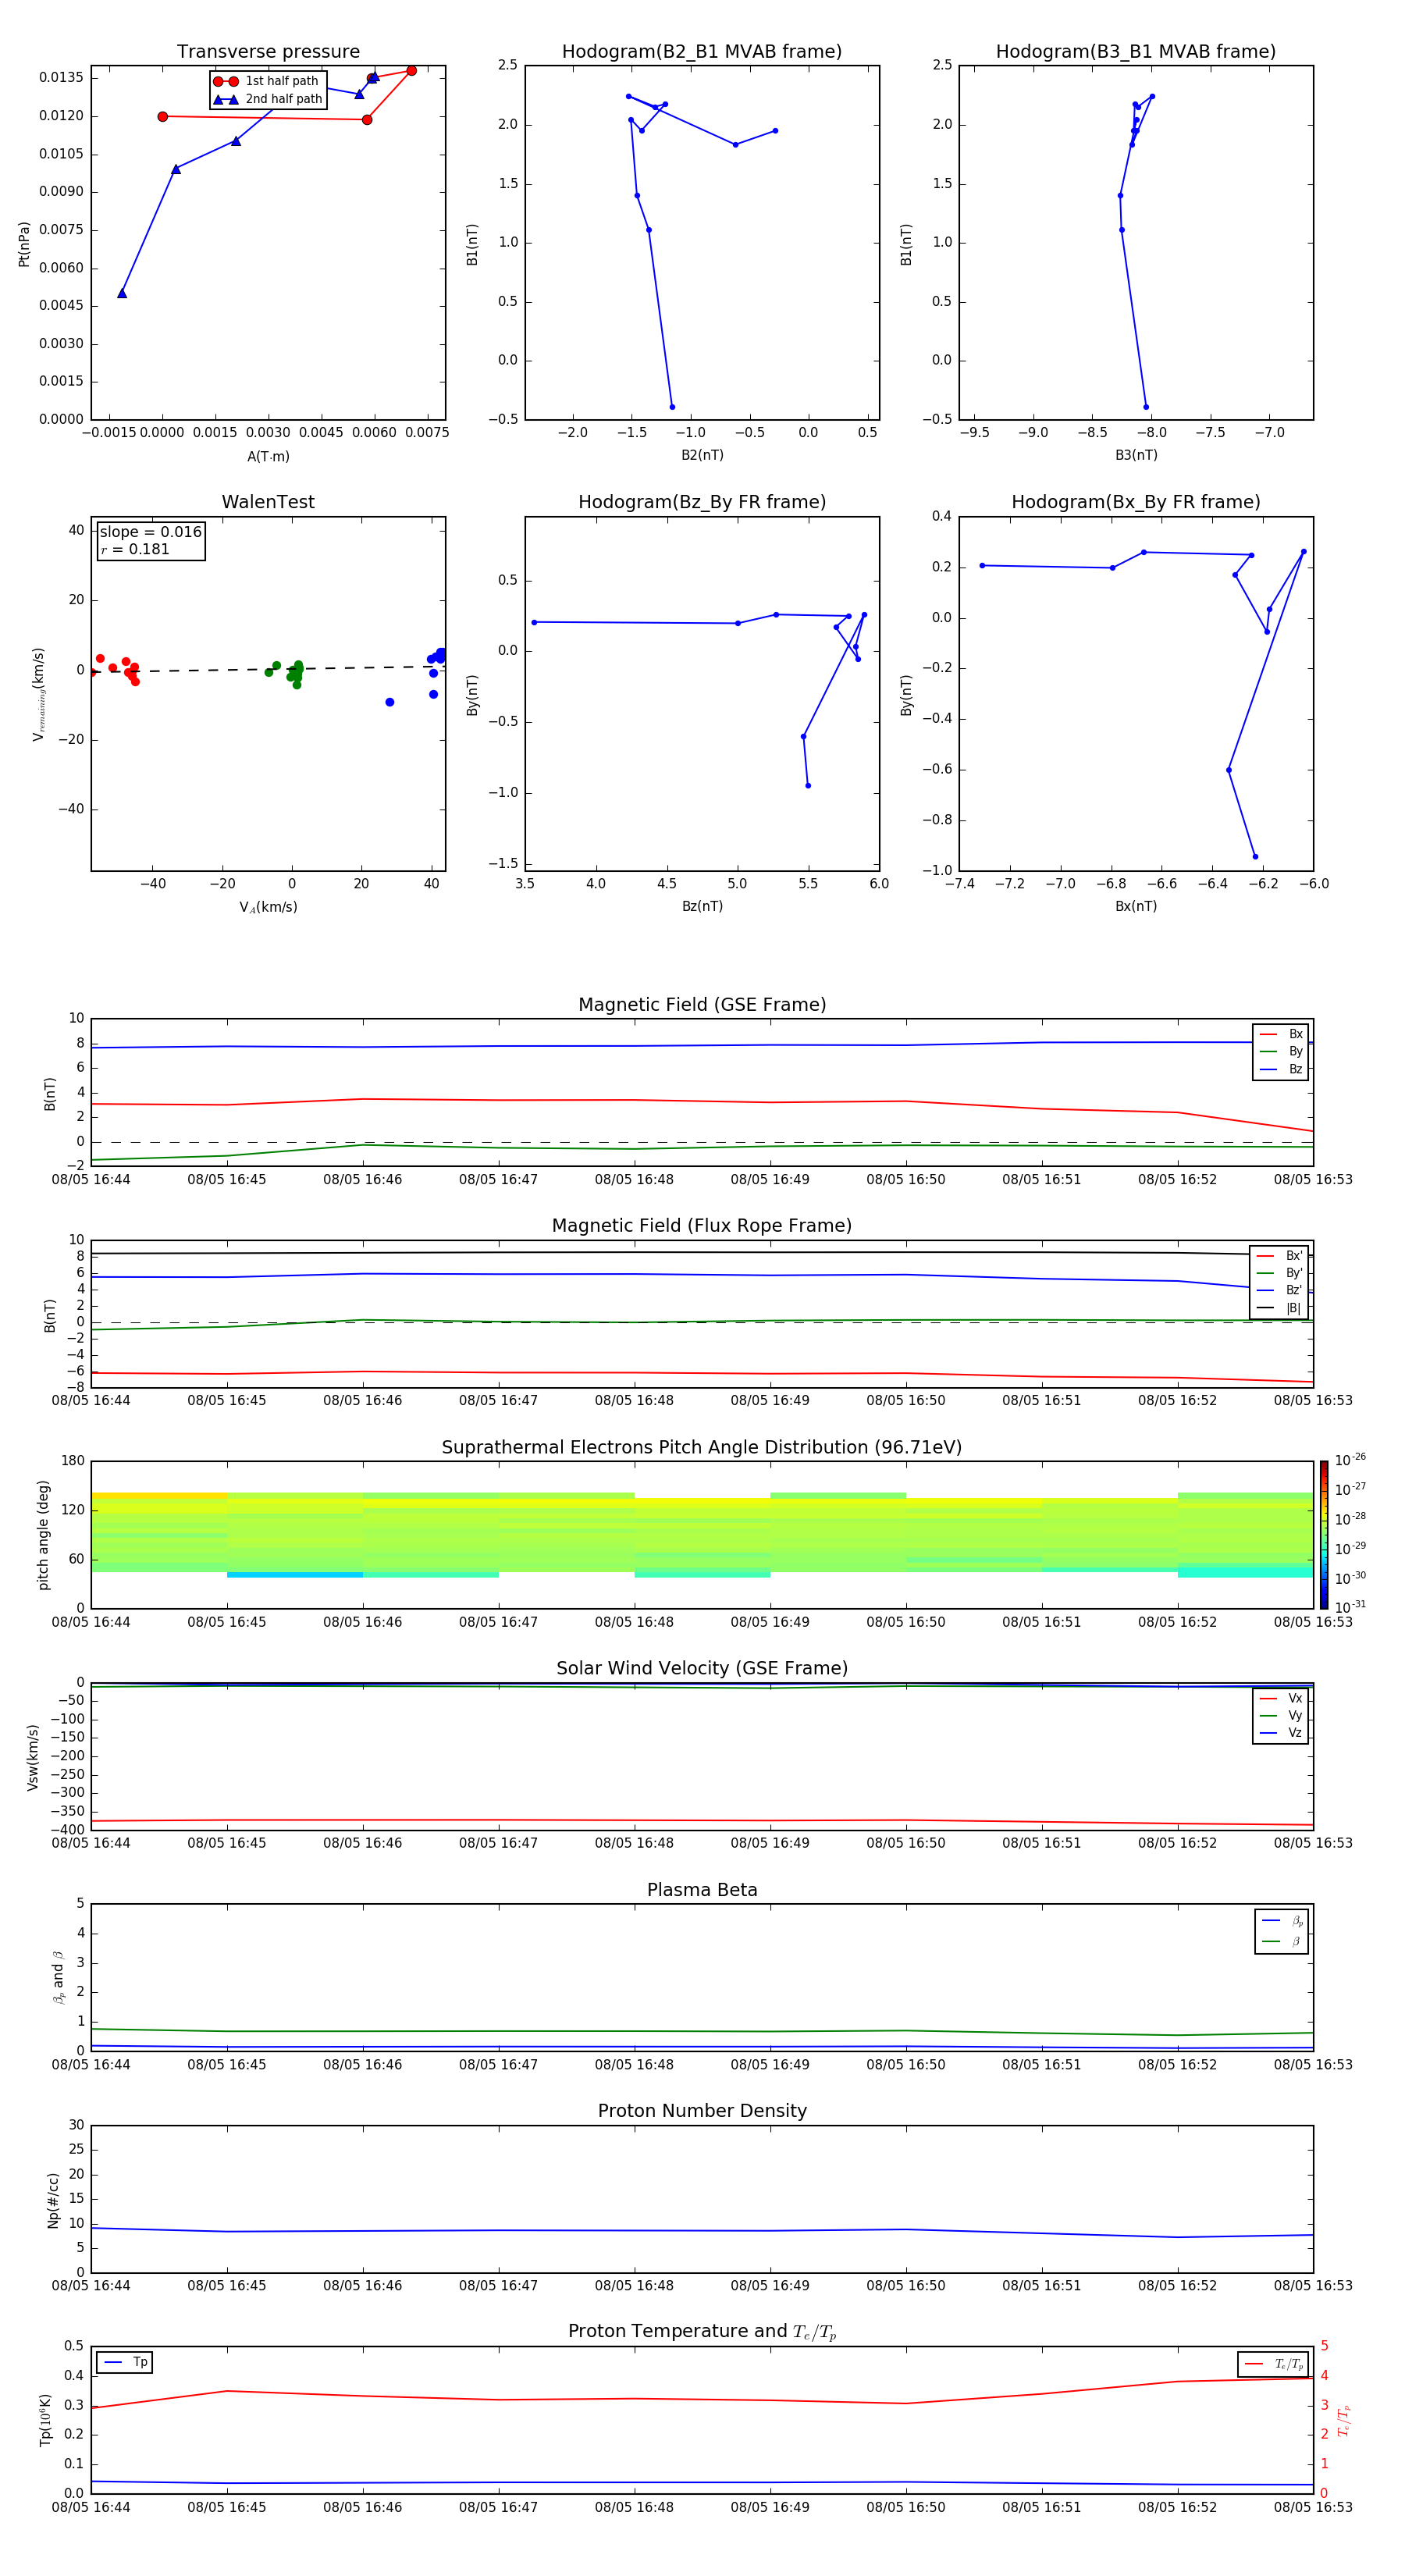Click the "Bx(nT)" x-axis label
Viewport: 1405px width, 2576px height.
(1136, 906)
